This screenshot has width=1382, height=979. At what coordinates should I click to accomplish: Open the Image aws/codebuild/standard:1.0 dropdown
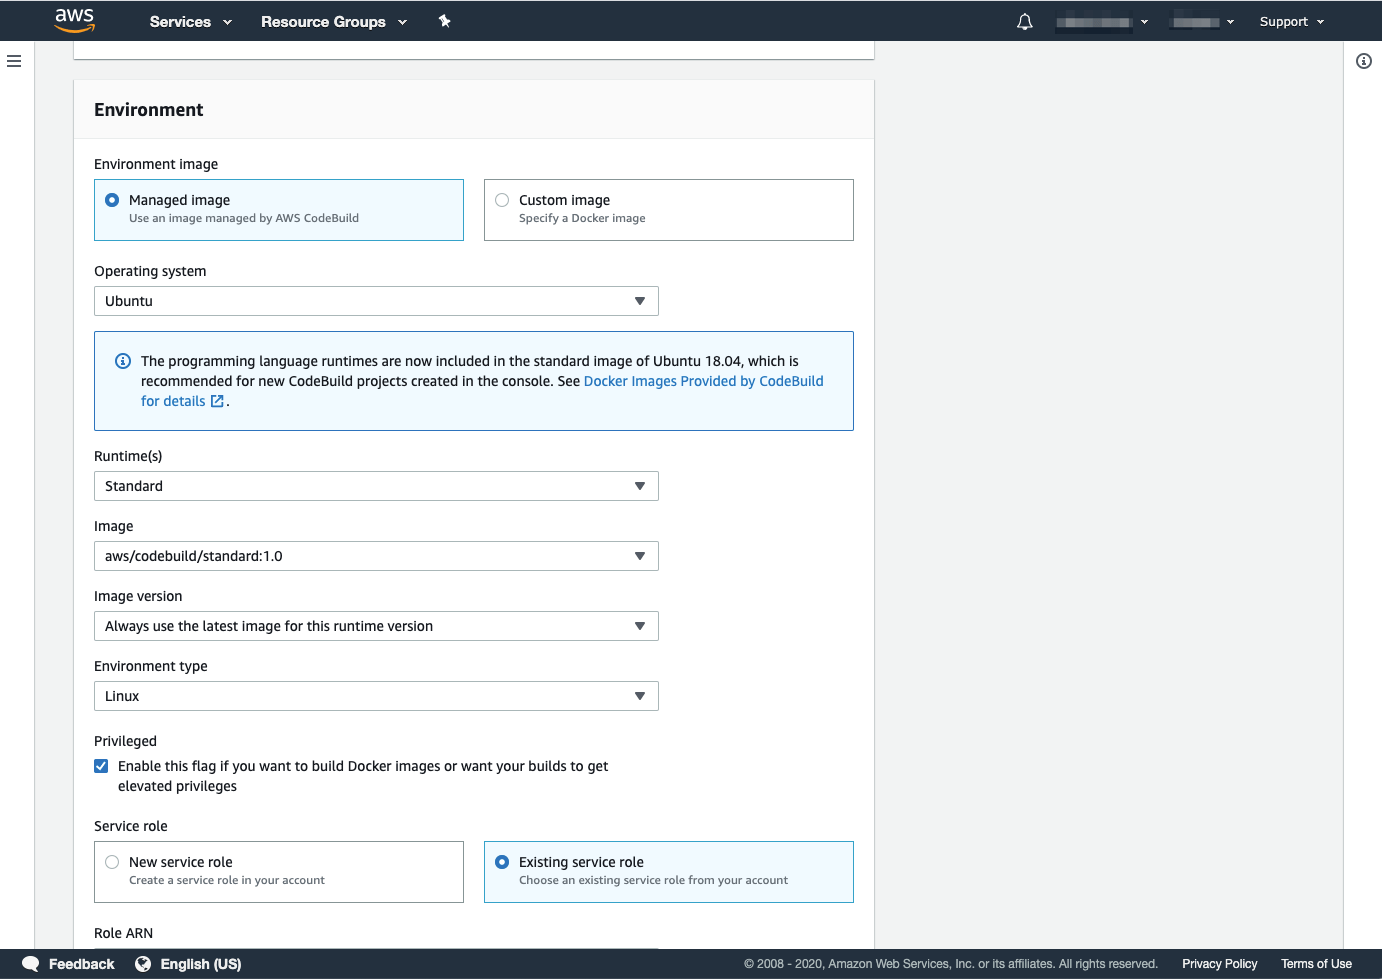click(376, 556)
